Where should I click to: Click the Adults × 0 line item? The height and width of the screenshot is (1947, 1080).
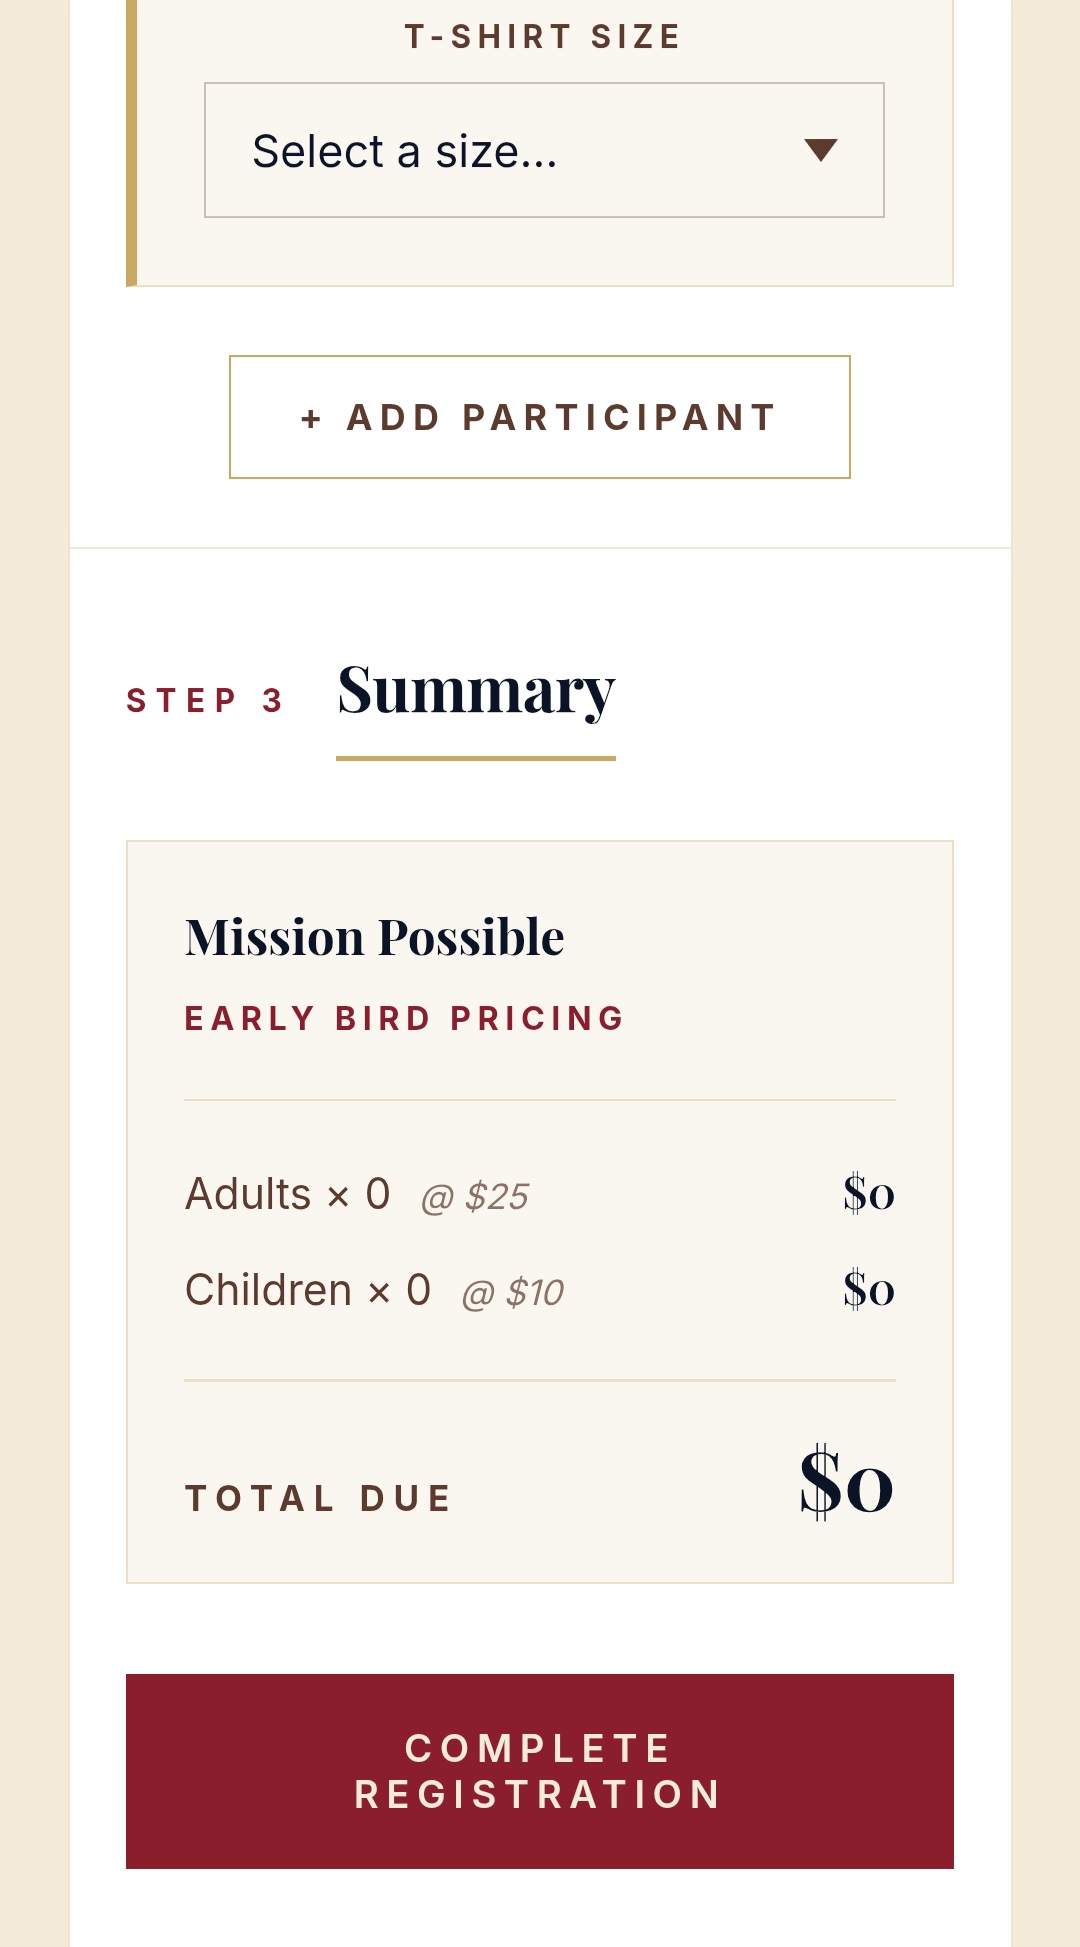coord(288,1194)
